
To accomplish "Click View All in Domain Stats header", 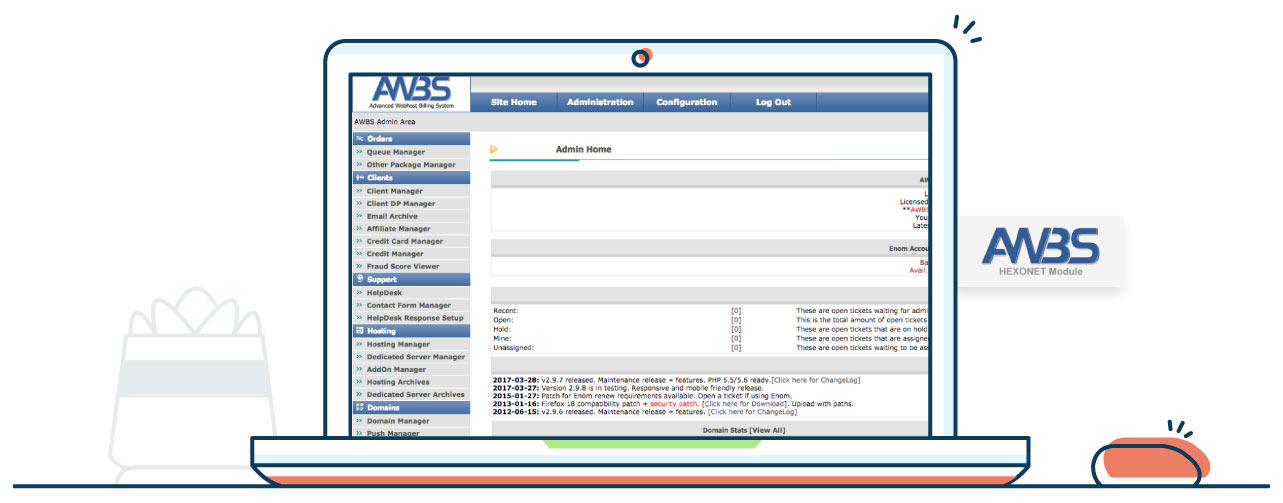I will click(765, 430).
